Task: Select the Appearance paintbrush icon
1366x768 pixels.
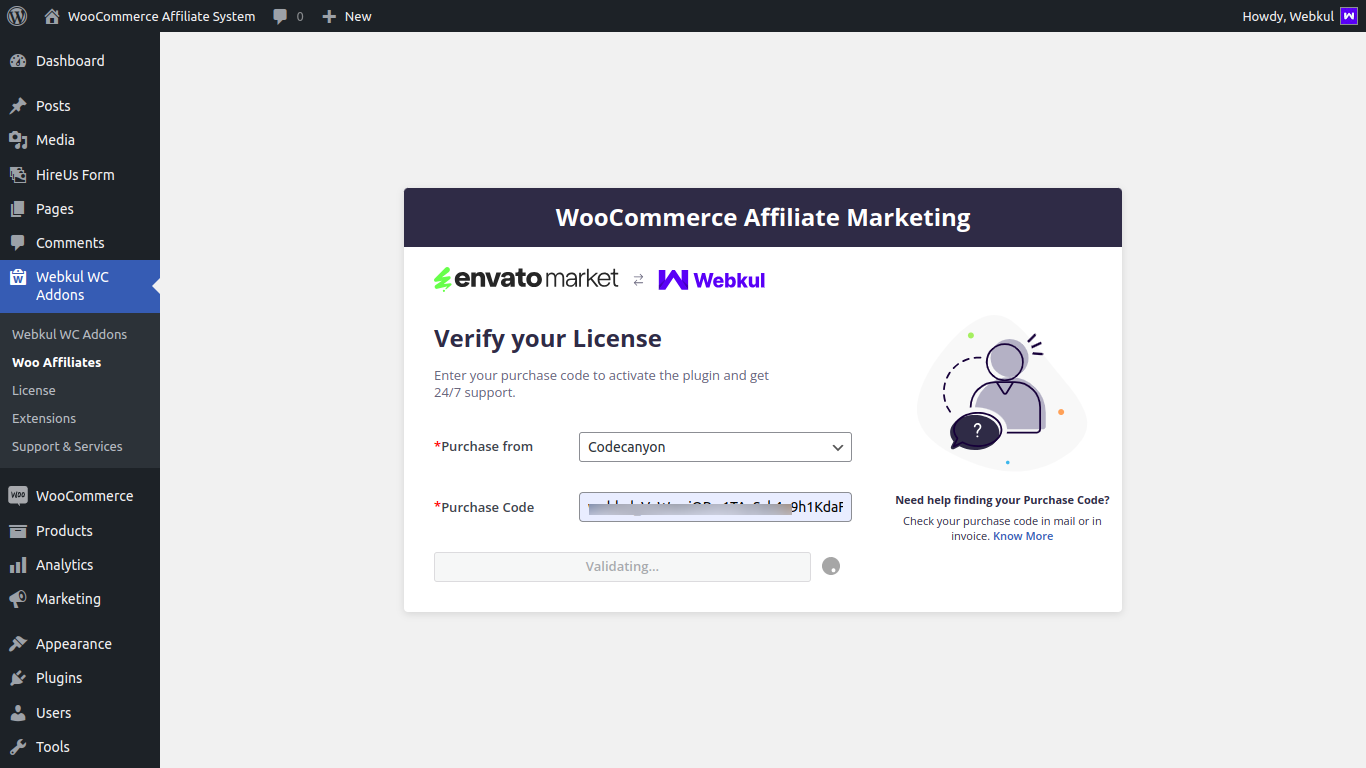Action: (x=19, y=643)
